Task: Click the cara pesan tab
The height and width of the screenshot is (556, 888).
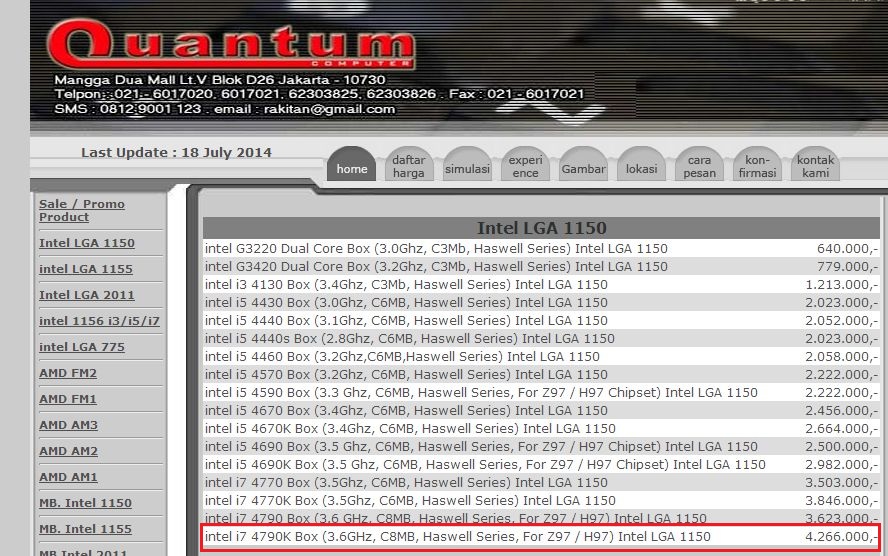Action: tap(699, 166)
